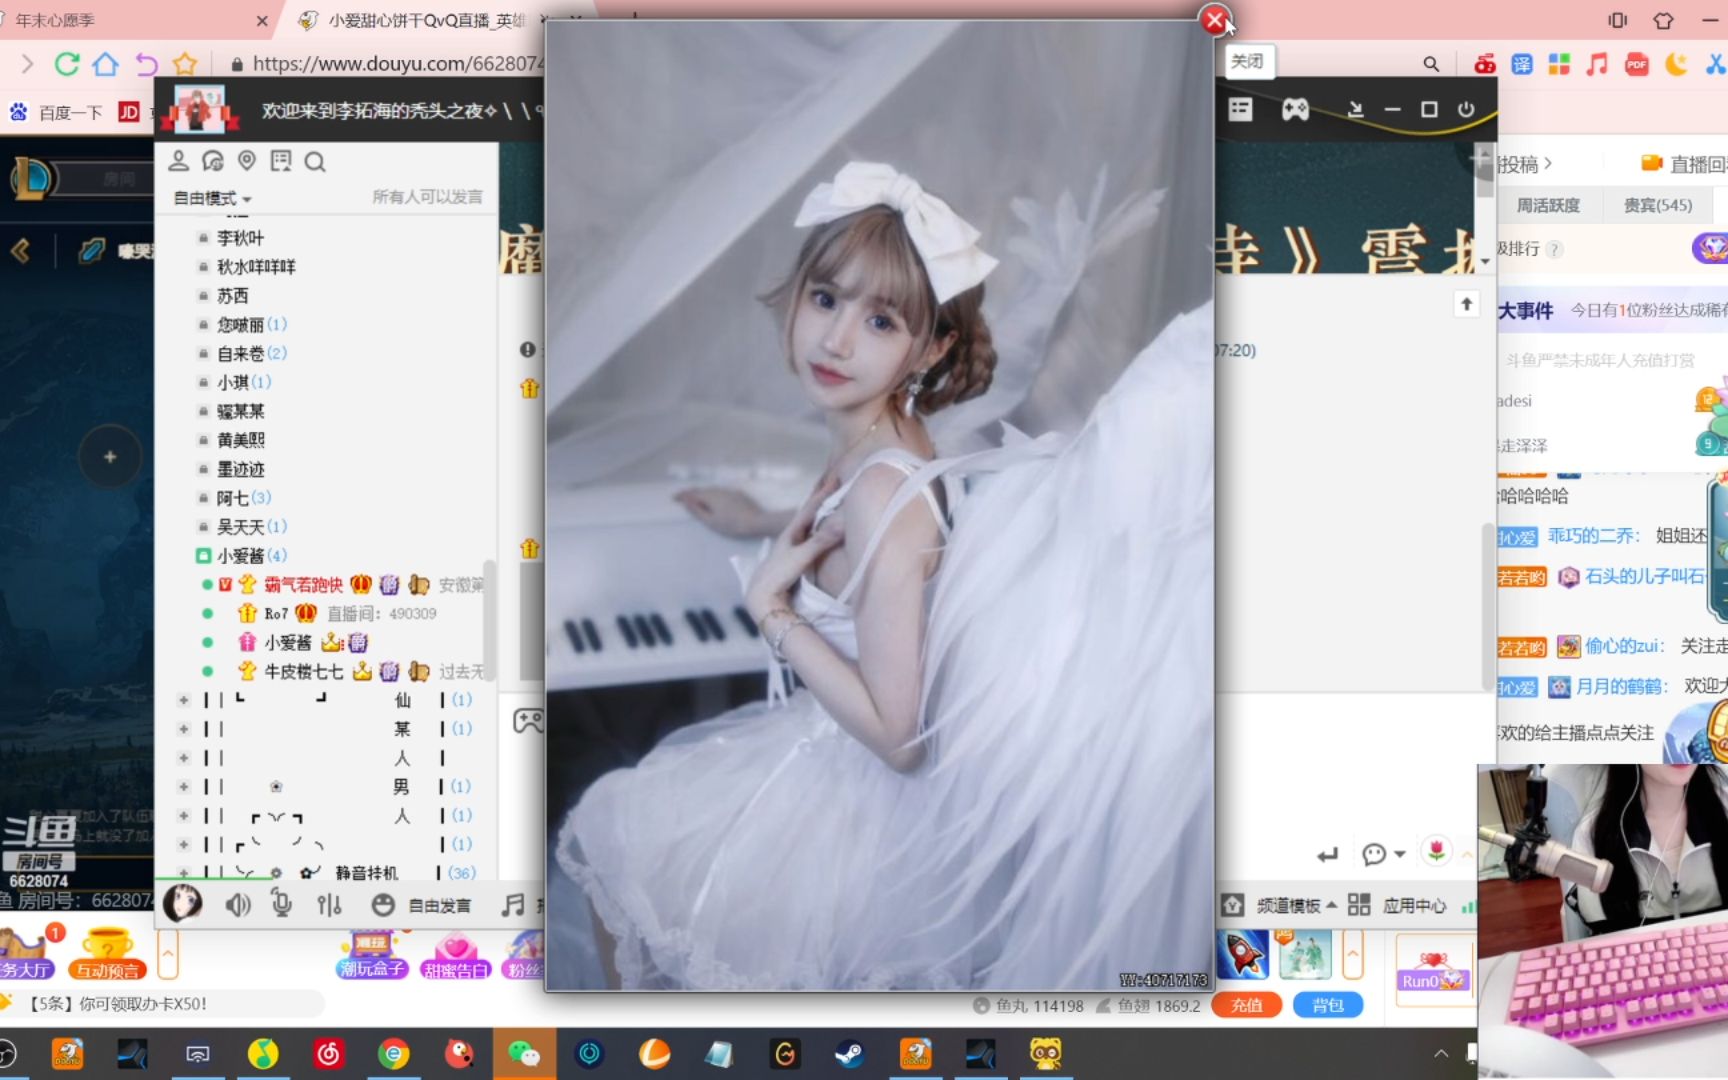Expand the channel row labeled 仙
1728x1080 pixels.
184,700
